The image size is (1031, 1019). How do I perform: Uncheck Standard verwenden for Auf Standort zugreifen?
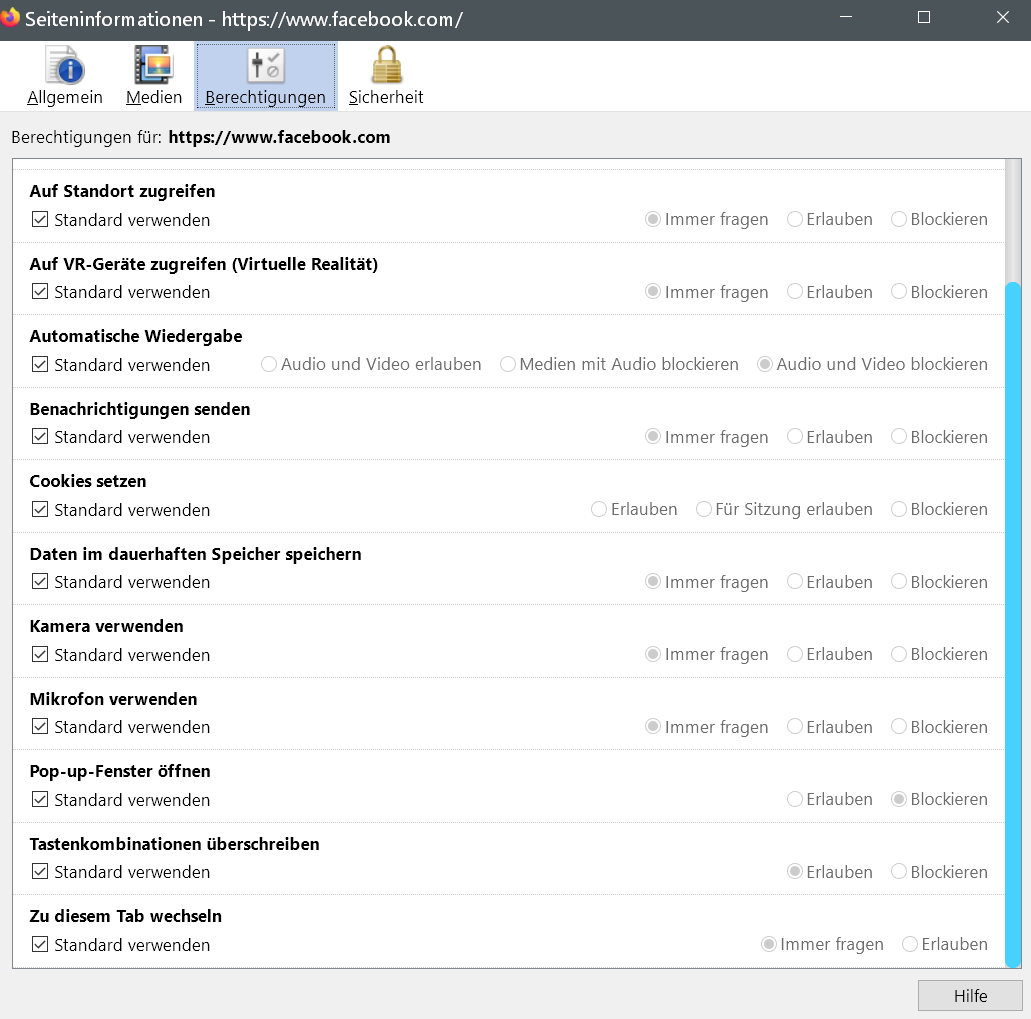point(40,220)
